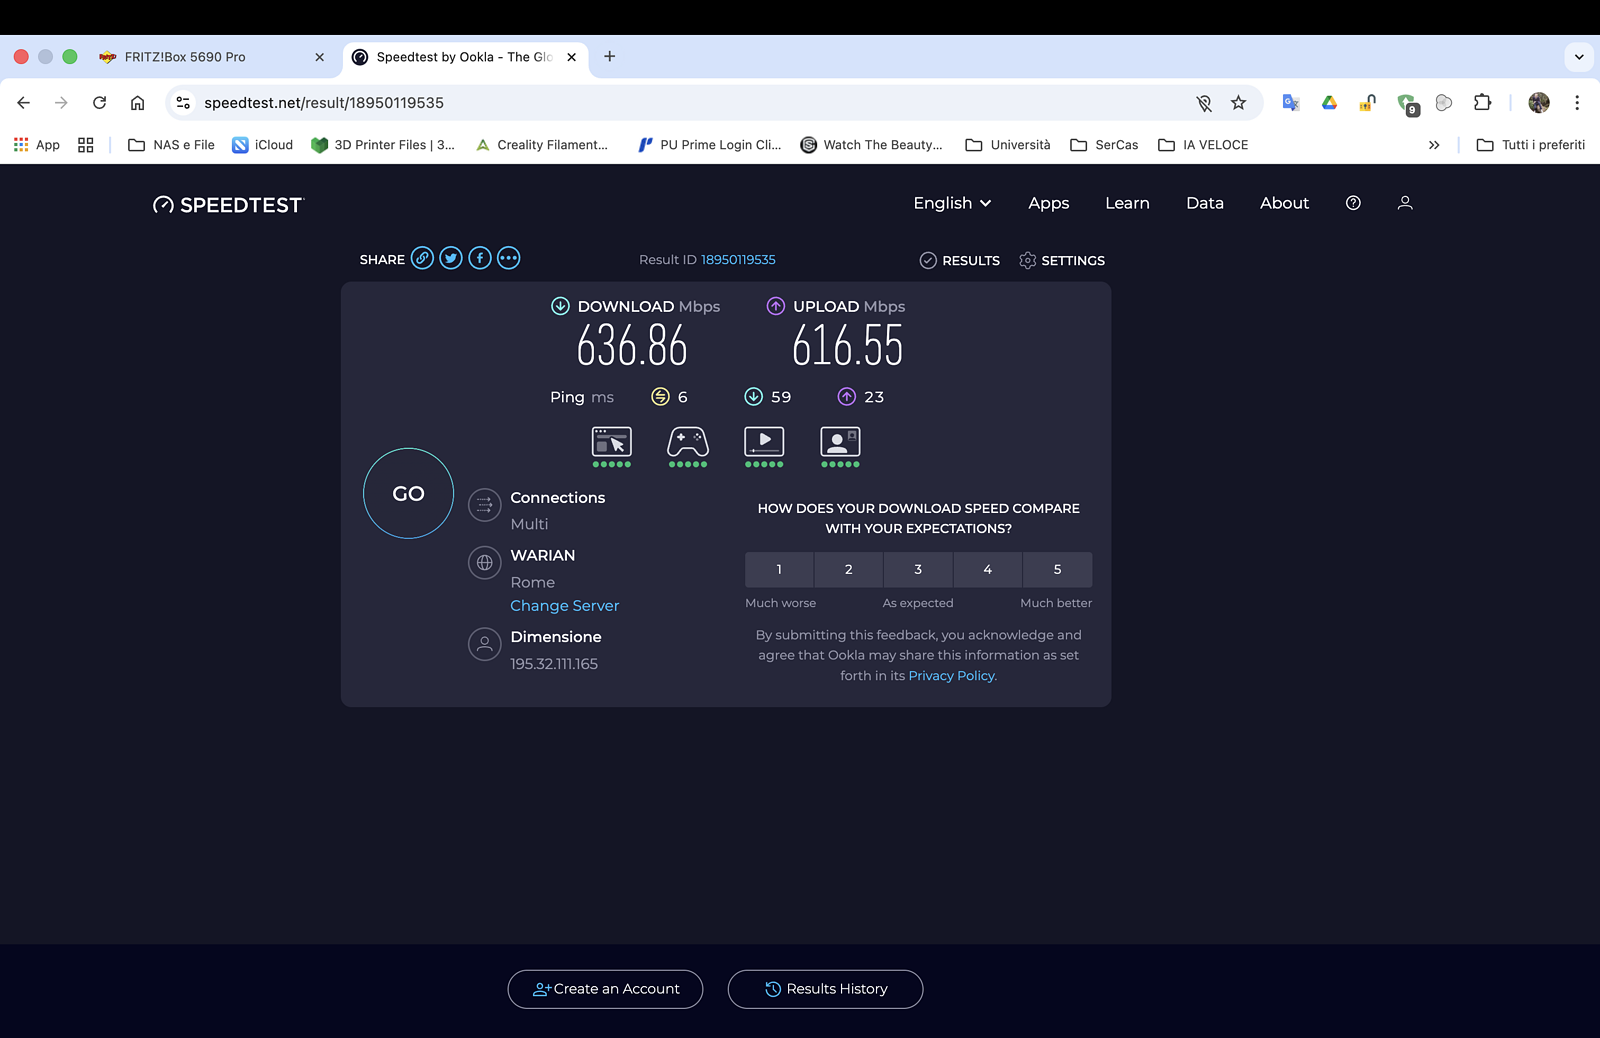Open the SerCas bookmark folder

click(x=1104, y=145)
